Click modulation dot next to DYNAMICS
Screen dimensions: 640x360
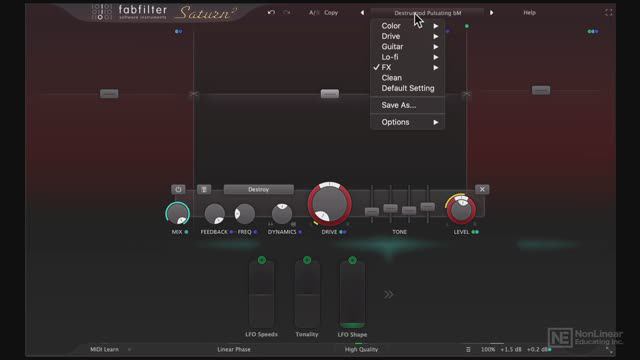pos(300,232)
